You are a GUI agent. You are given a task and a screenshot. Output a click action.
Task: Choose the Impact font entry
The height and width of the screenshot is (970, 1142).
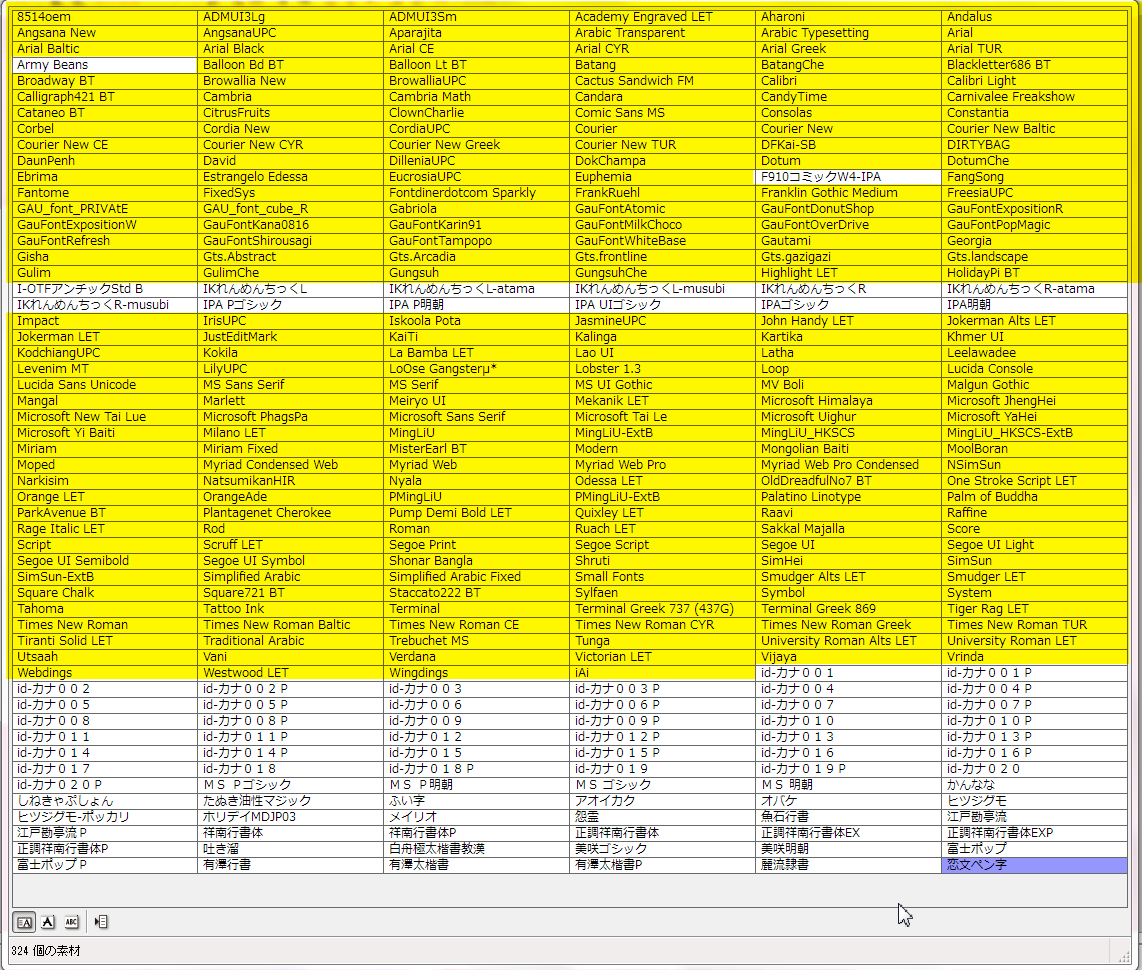click(105, 321)
